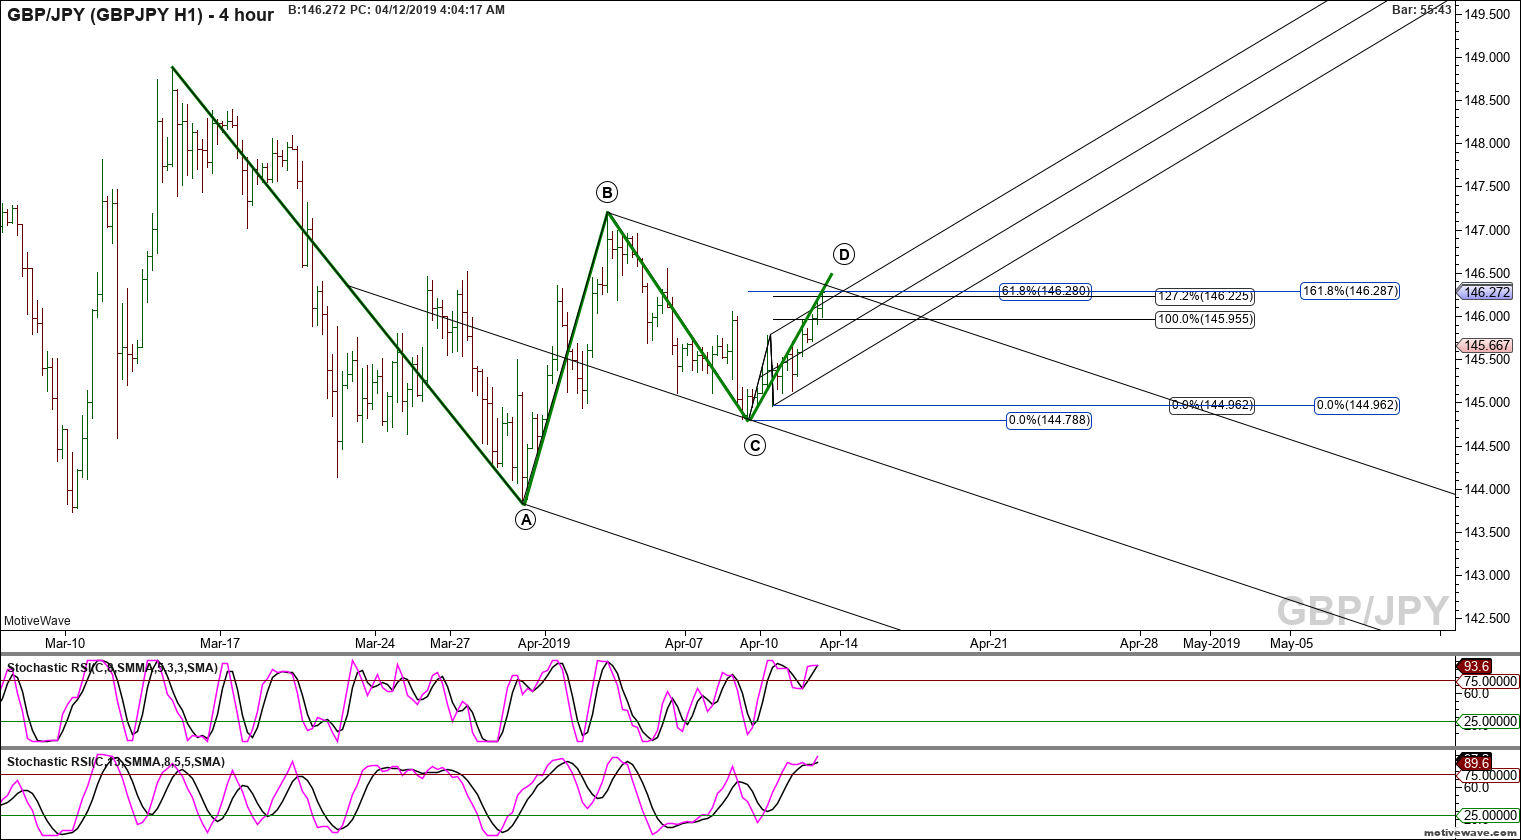This screenshot has width=1521, height=840.
Task: Click the Apr-21 date on time axis
Action: (989, 643)
